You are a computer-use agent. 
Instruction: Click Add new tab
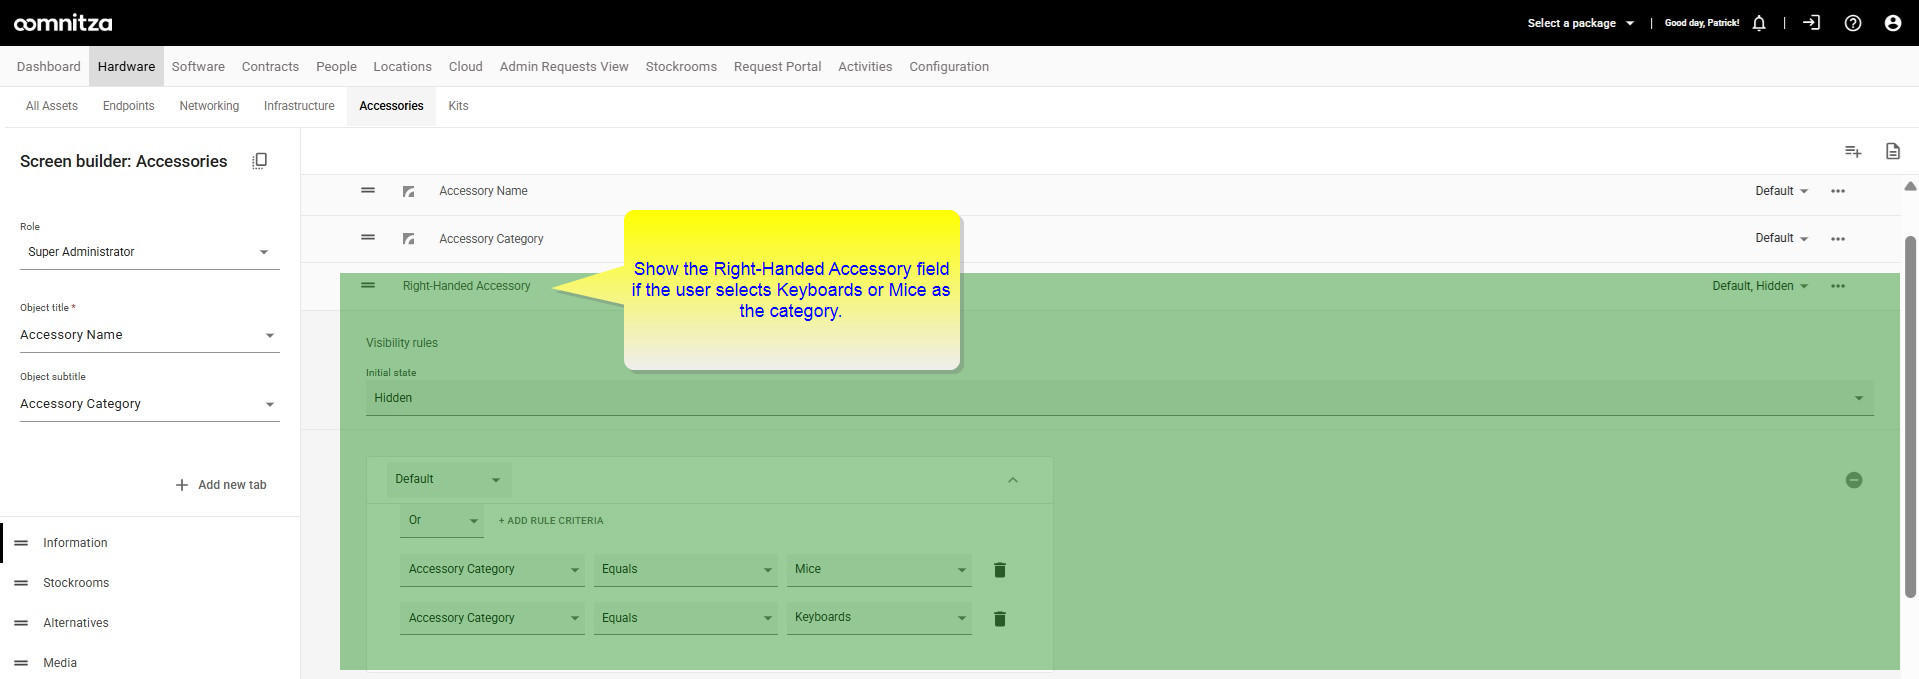(x=221, y=485)
